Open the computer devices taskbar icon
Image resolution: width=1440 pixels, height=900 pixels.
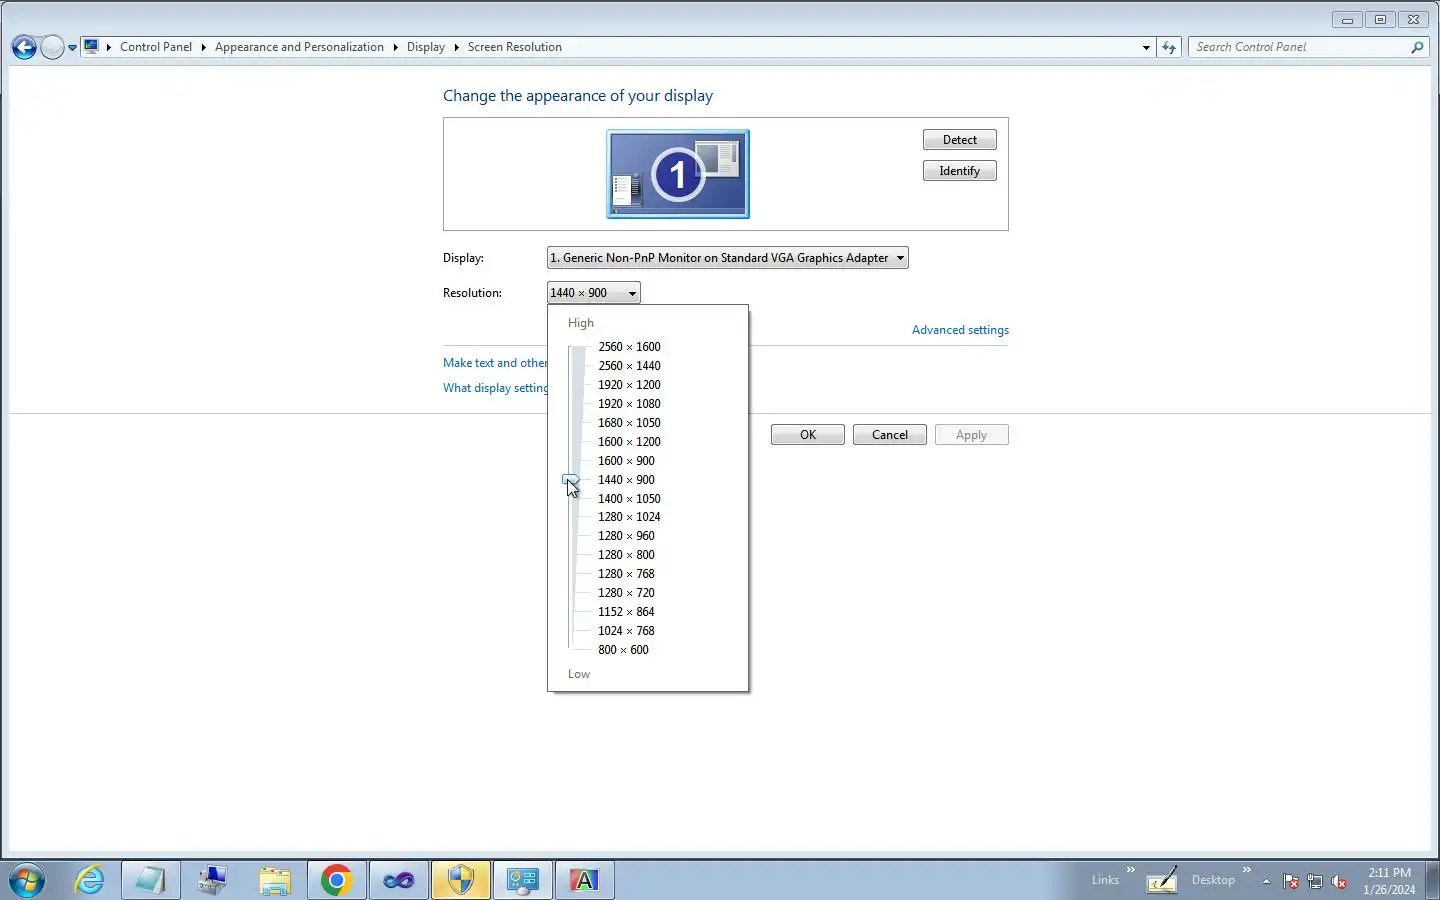(213, 880)
